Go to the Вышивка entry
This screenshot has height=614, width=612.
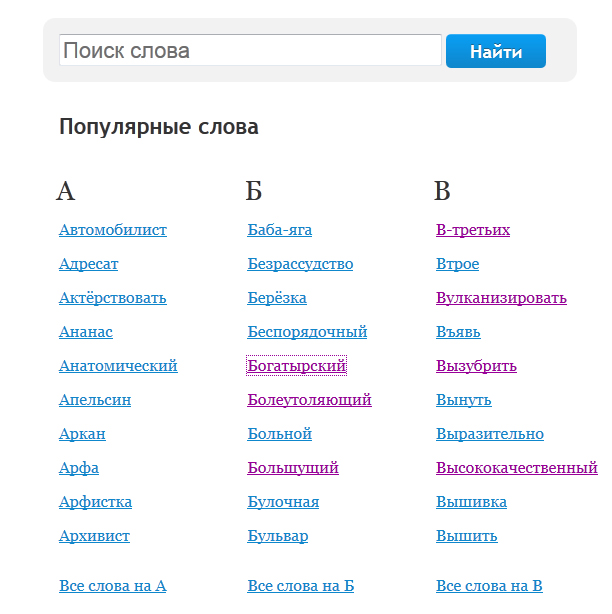click(x=471, y=502)
